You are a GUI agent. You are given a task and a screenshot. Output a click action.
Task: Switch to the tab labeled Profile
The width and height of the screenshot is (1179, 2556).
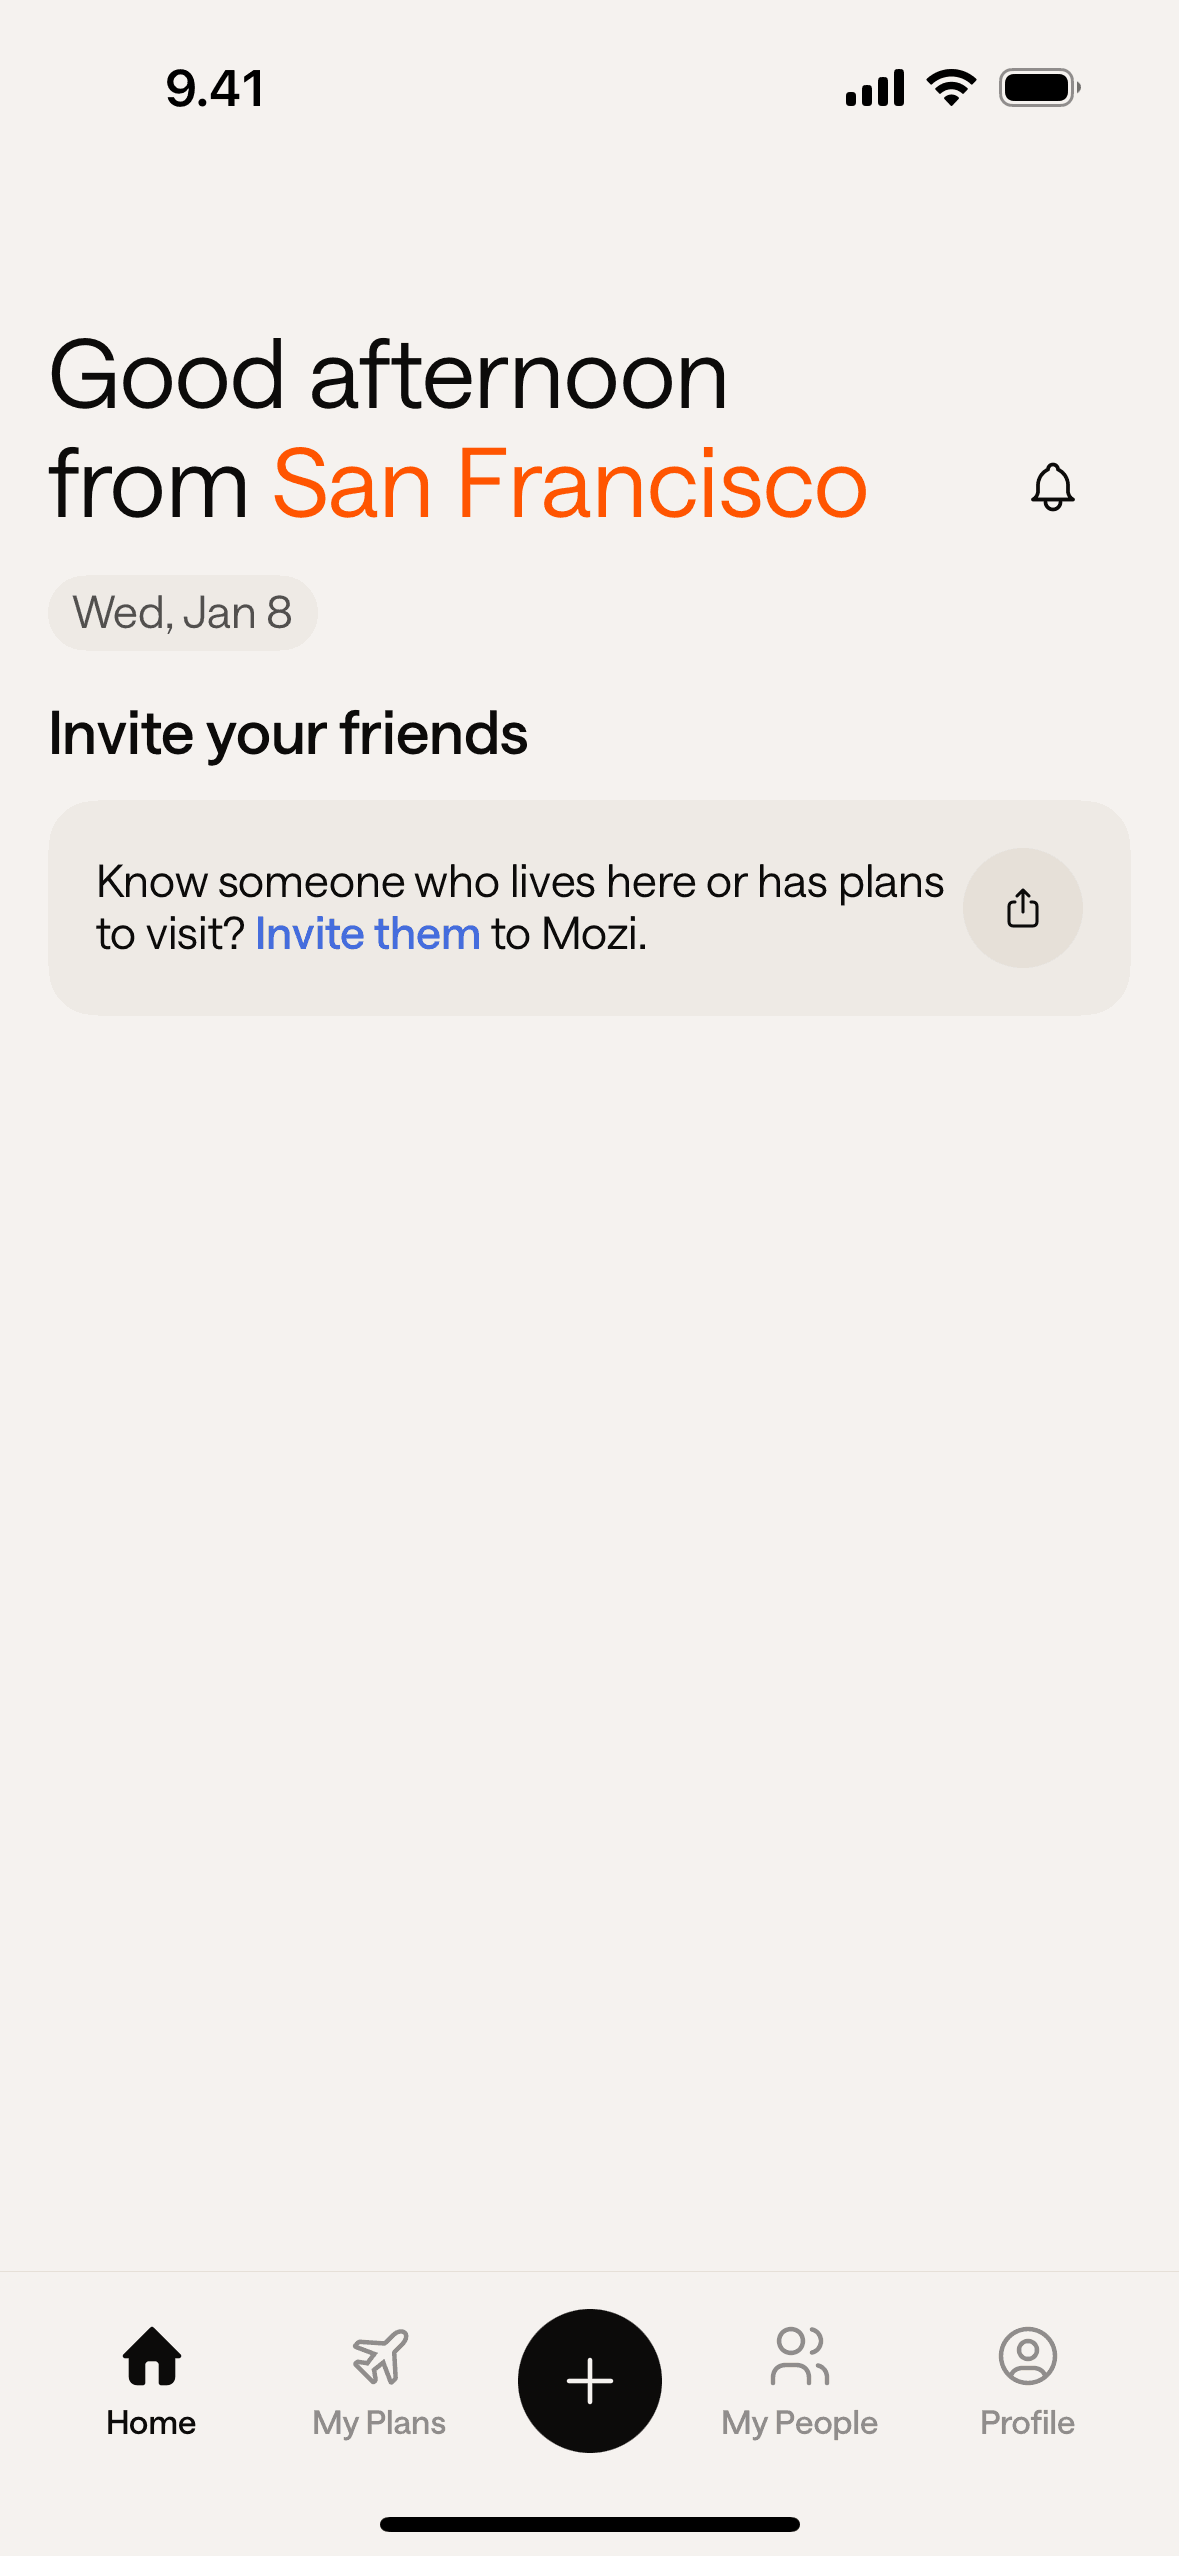1027,2422
